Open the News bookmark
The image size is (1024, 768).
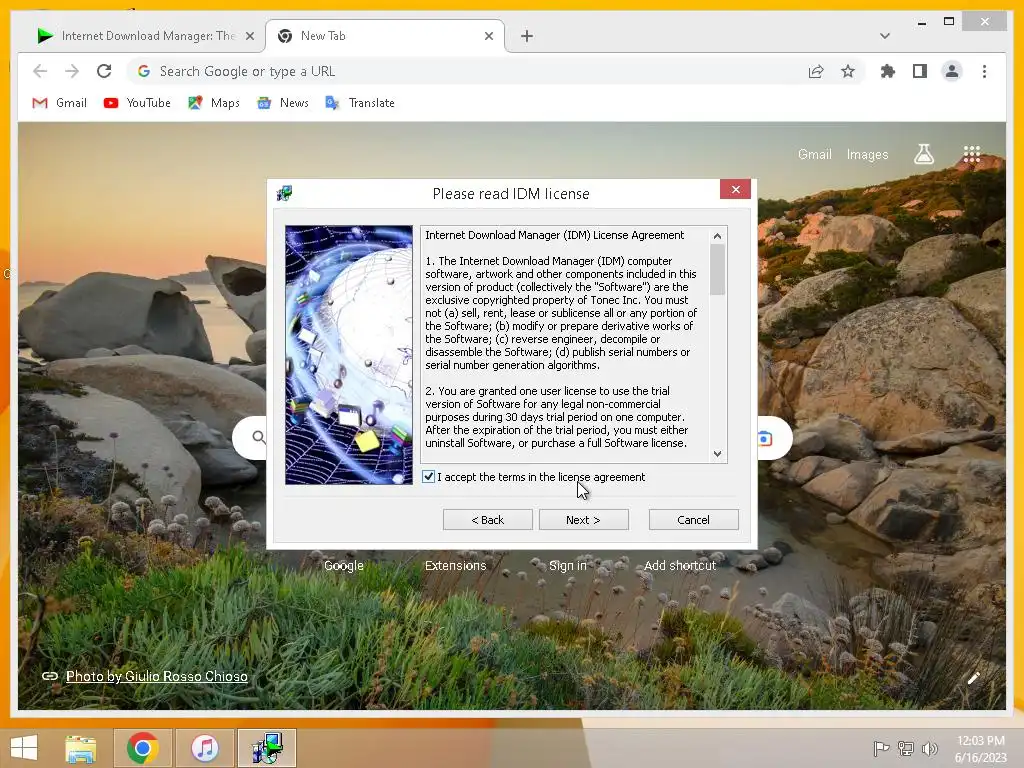tap(283, 103)
